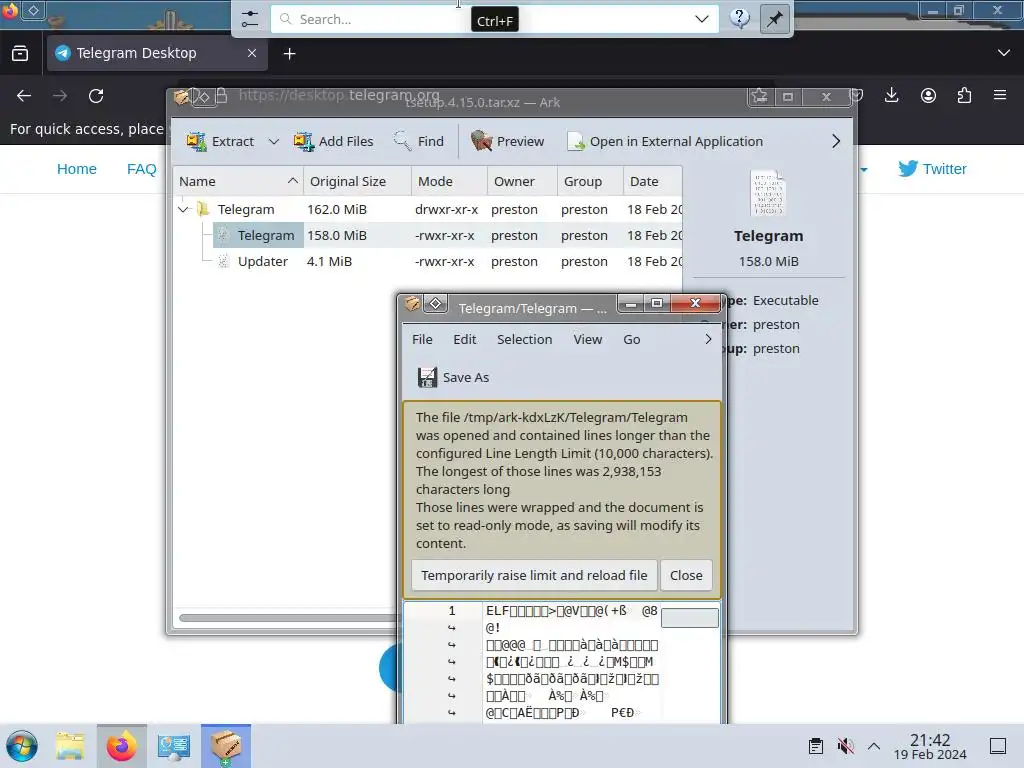Click Add Files in Ark toolbar
This screenshot has width=1024, height=768.
334,141
